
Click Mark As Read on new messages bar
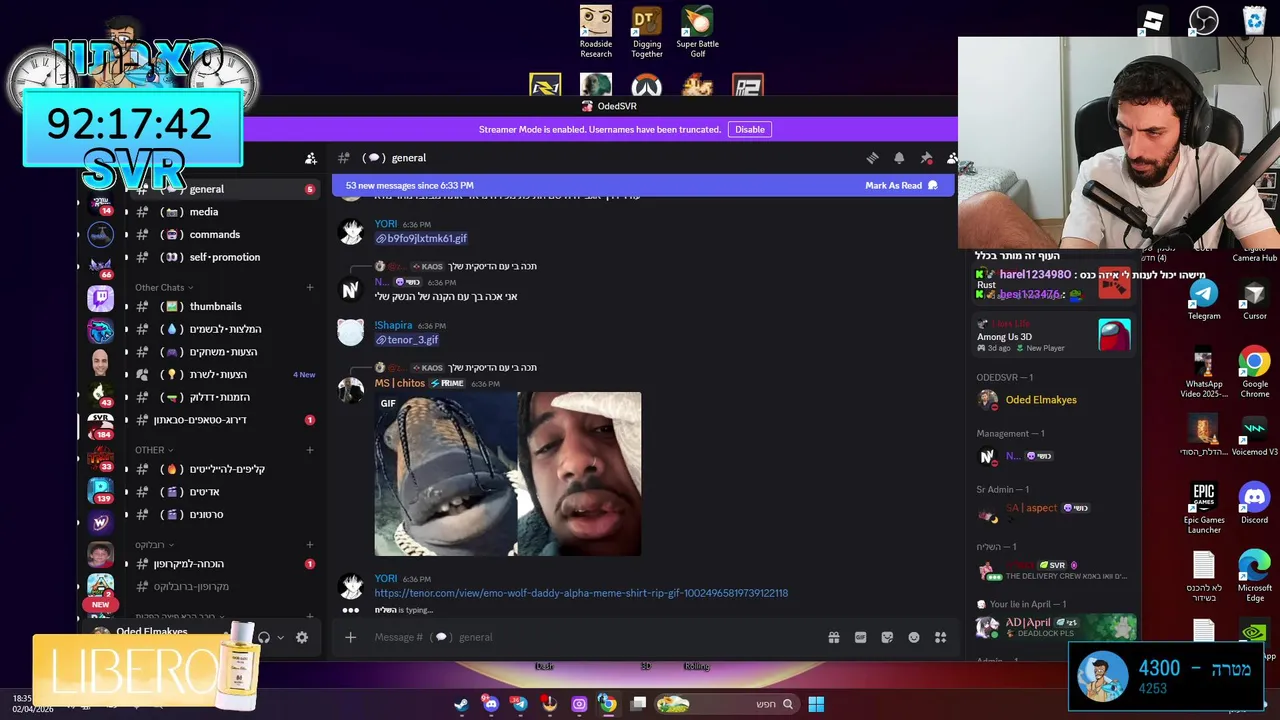tap(901, 185)
